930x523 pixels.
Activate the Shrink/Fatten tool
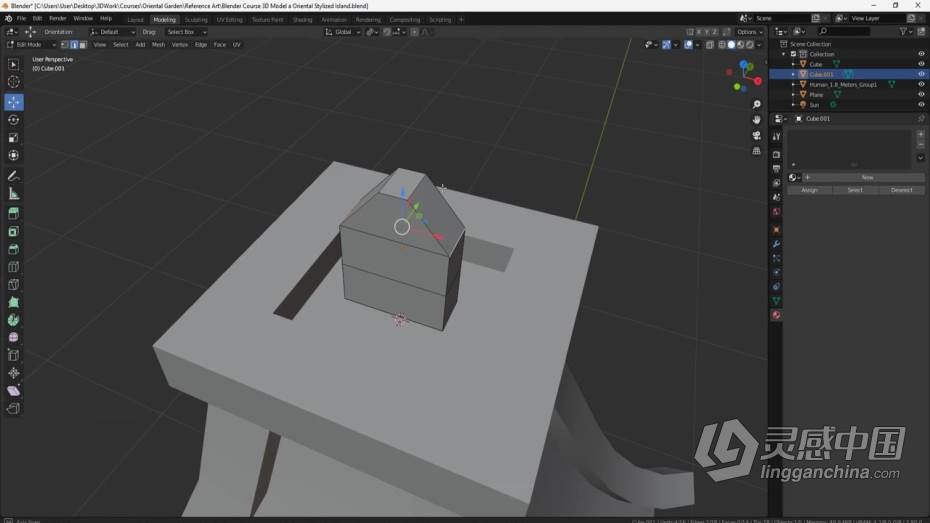pyautogui.click(x=14, y=373)
